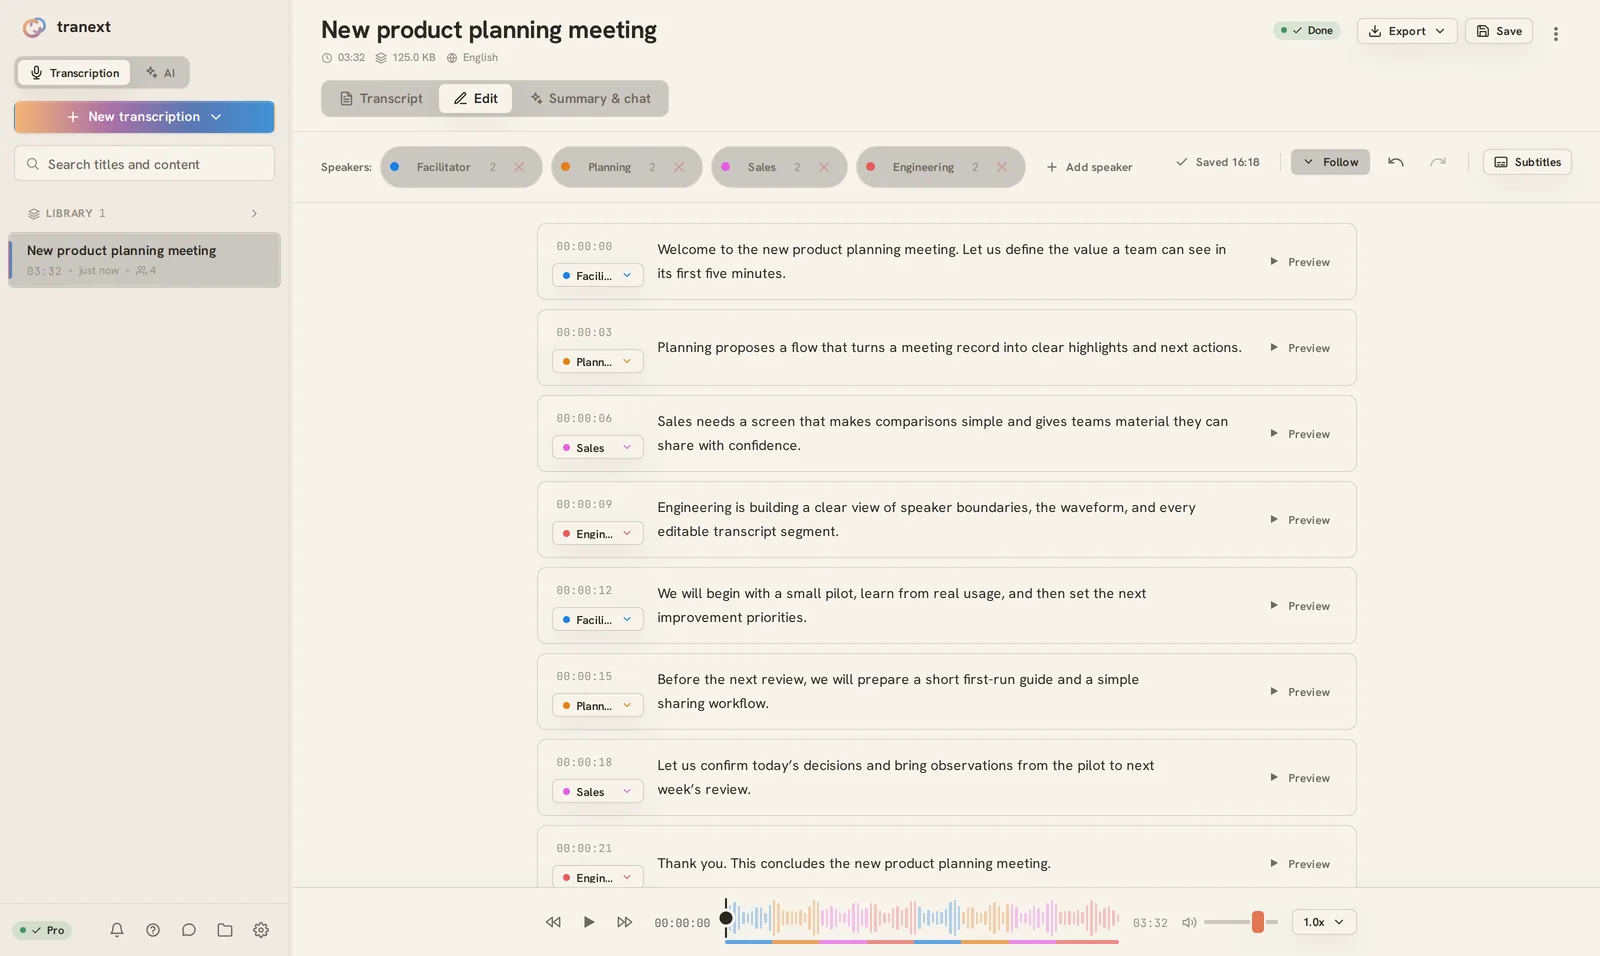Switch to the Transcript tab
This screenshot has width=1600, height=956.
click(381, 98)
